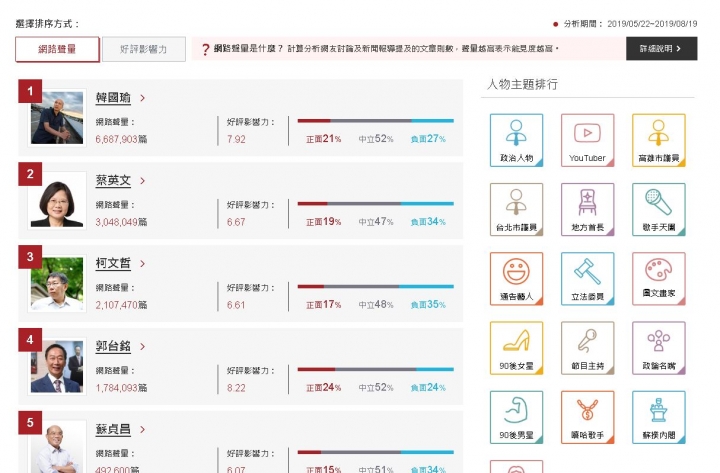Viewport: 720px width, 473px height.
Task: Click the volume count 3,048,049篇
Action: [x=121, y=222]
